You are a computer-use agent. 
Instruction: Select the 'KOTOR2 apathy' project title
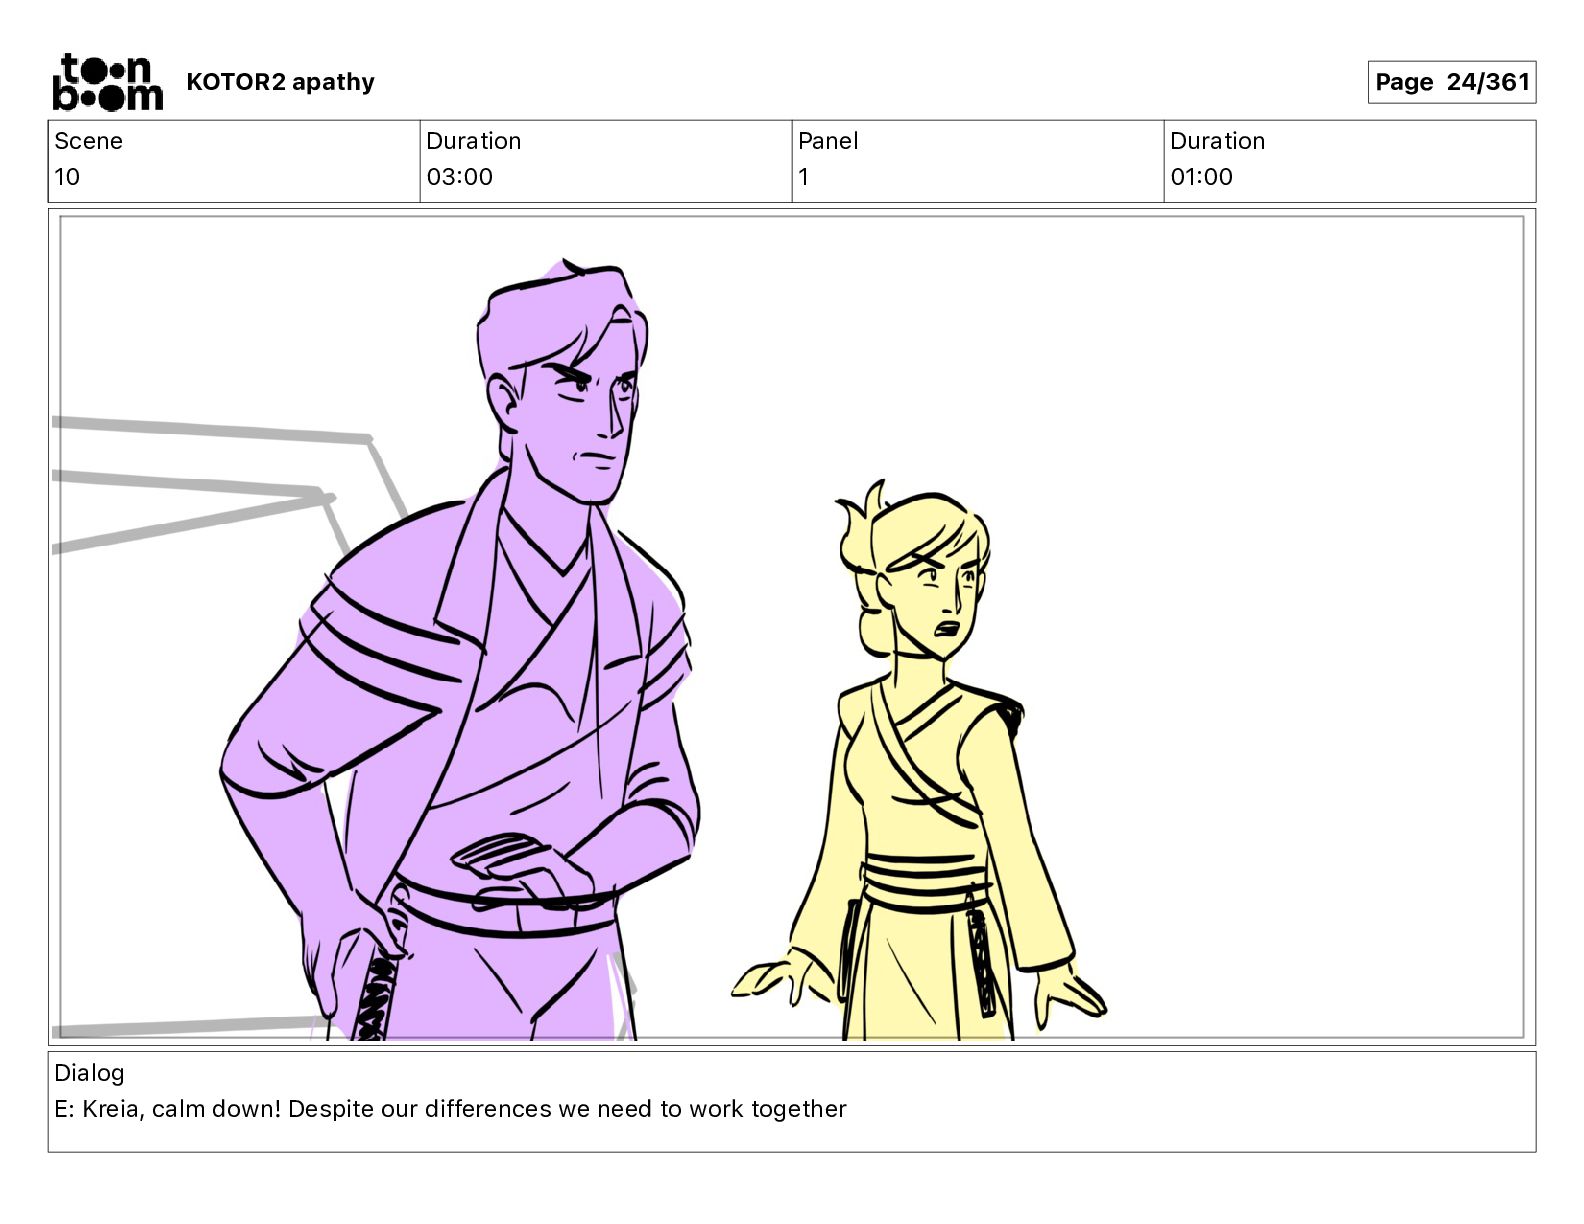(x=280, y=82)
